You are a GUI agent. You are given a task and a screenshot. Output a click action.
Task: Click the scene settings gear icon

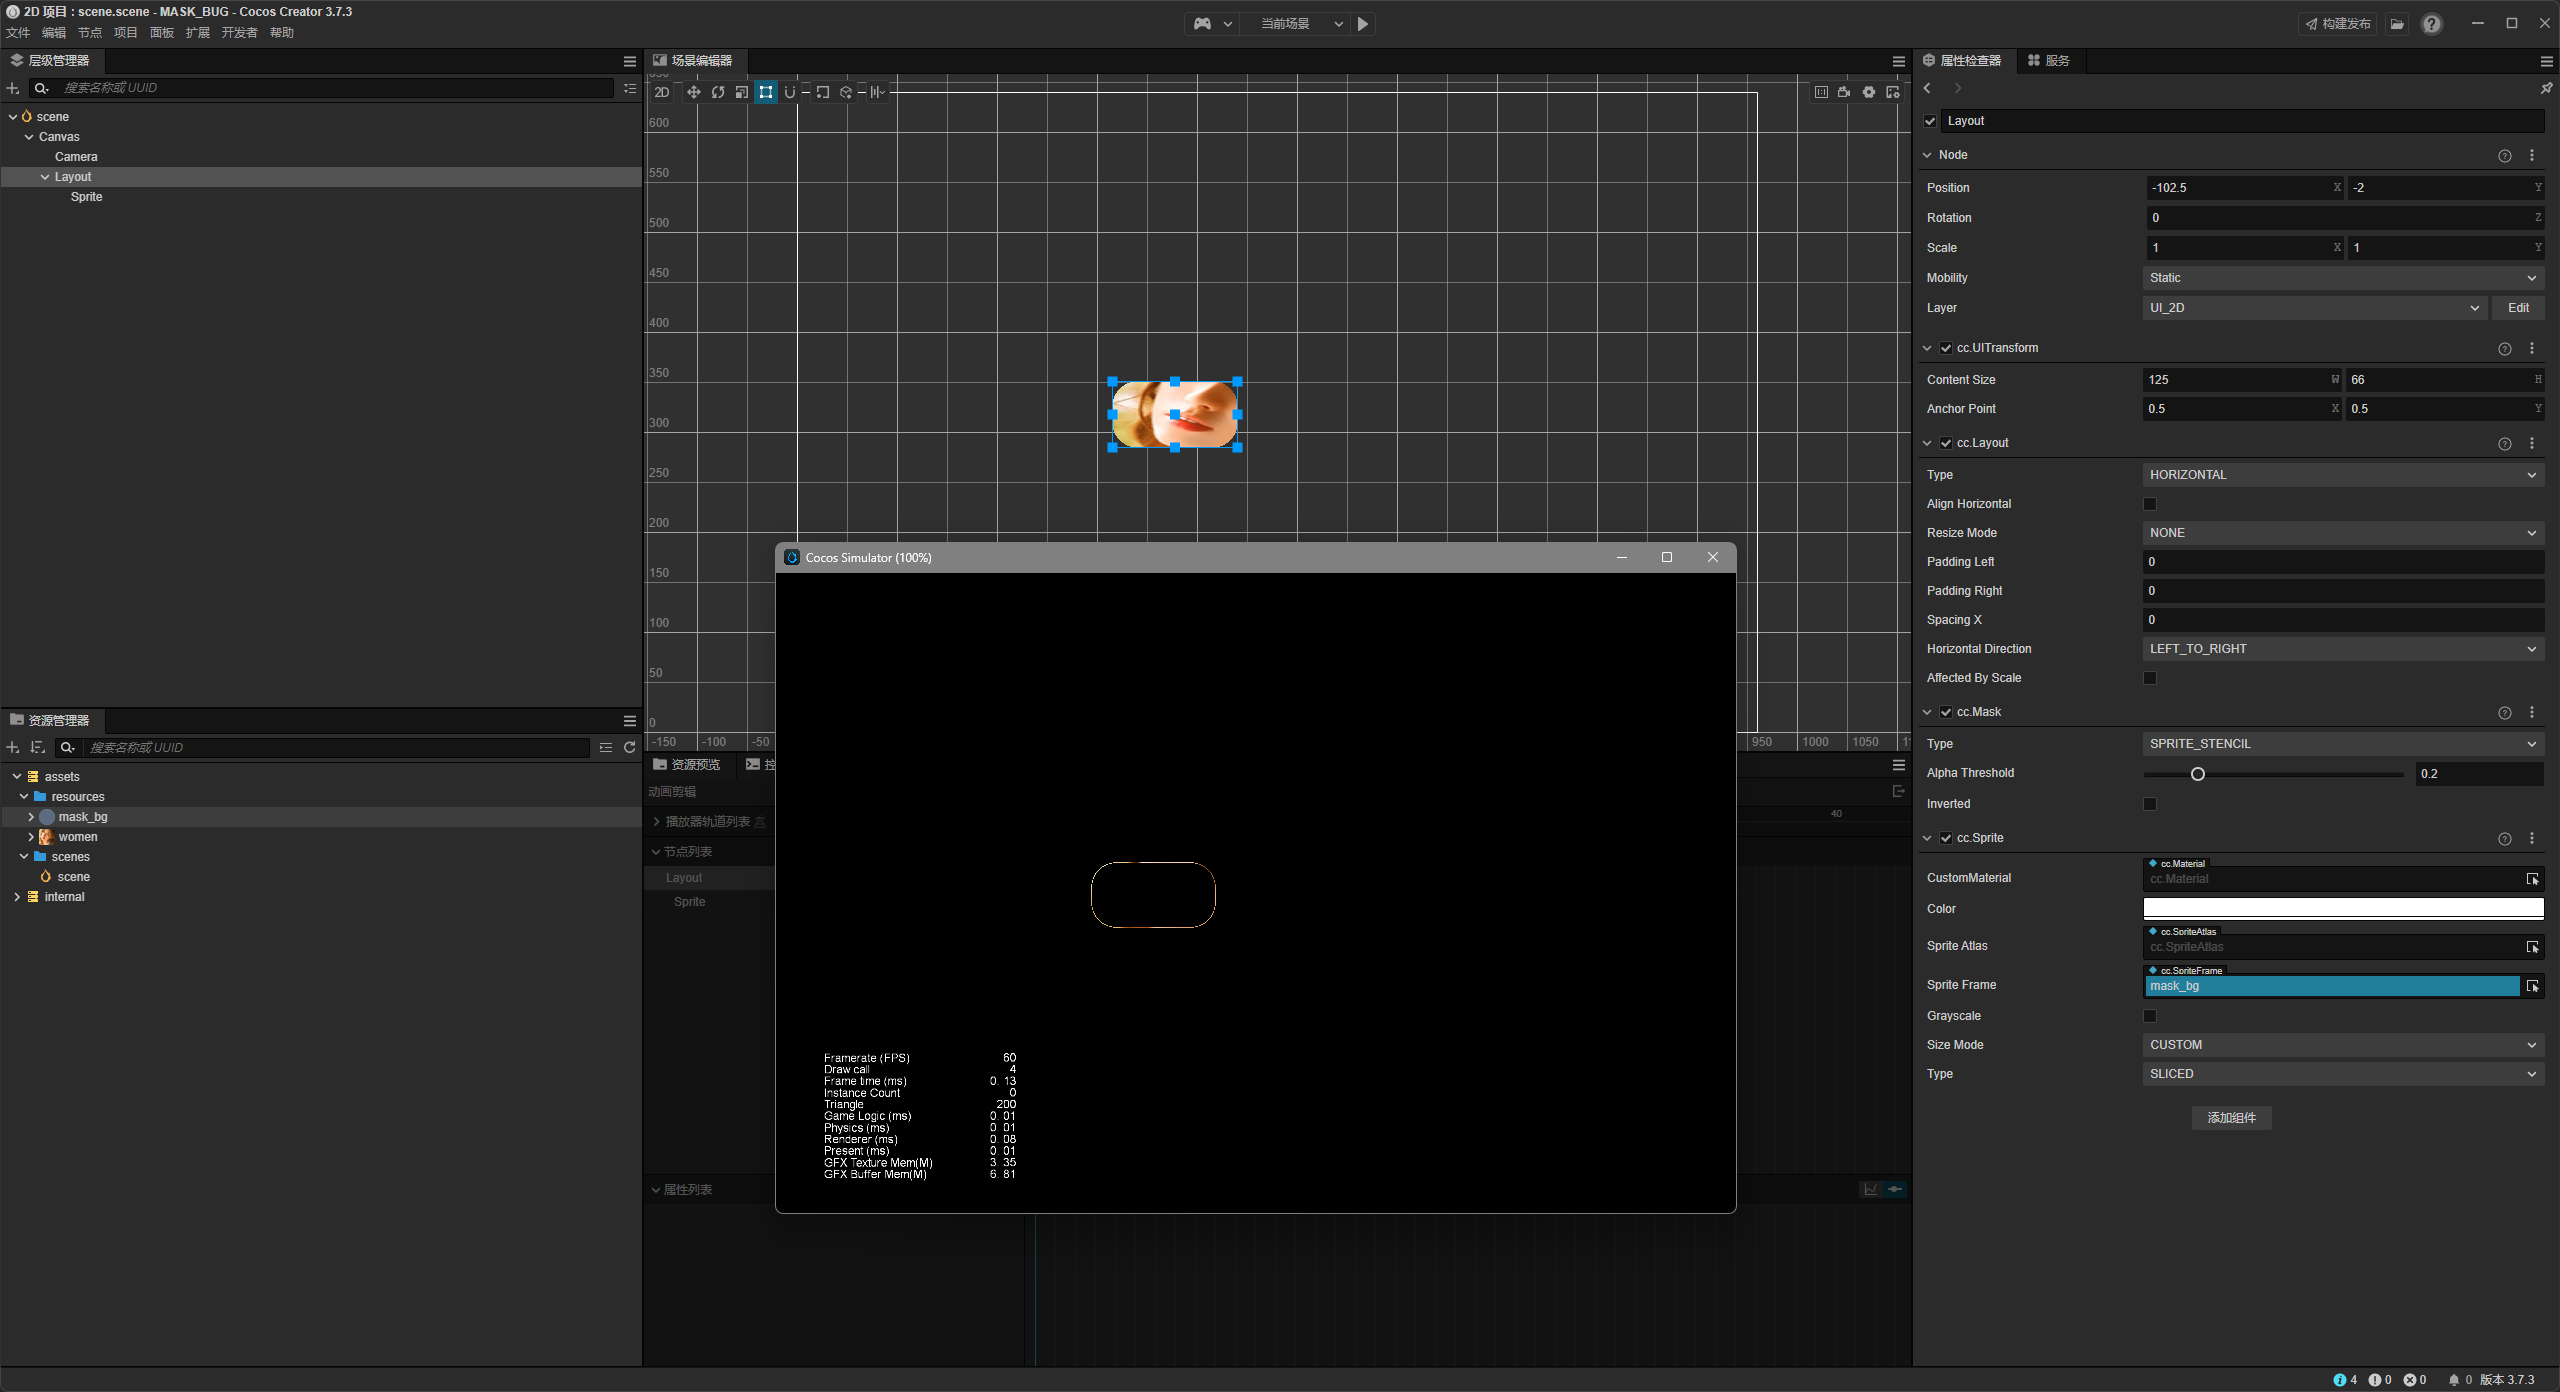coord(1868,92)
